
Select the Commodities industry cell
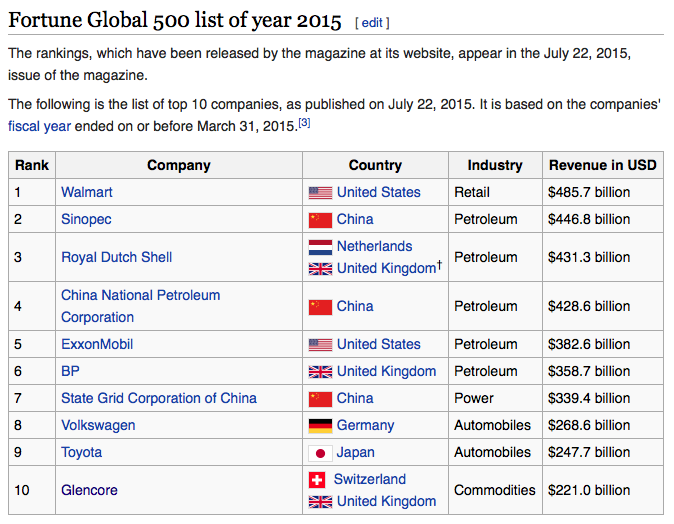[495, 490]
